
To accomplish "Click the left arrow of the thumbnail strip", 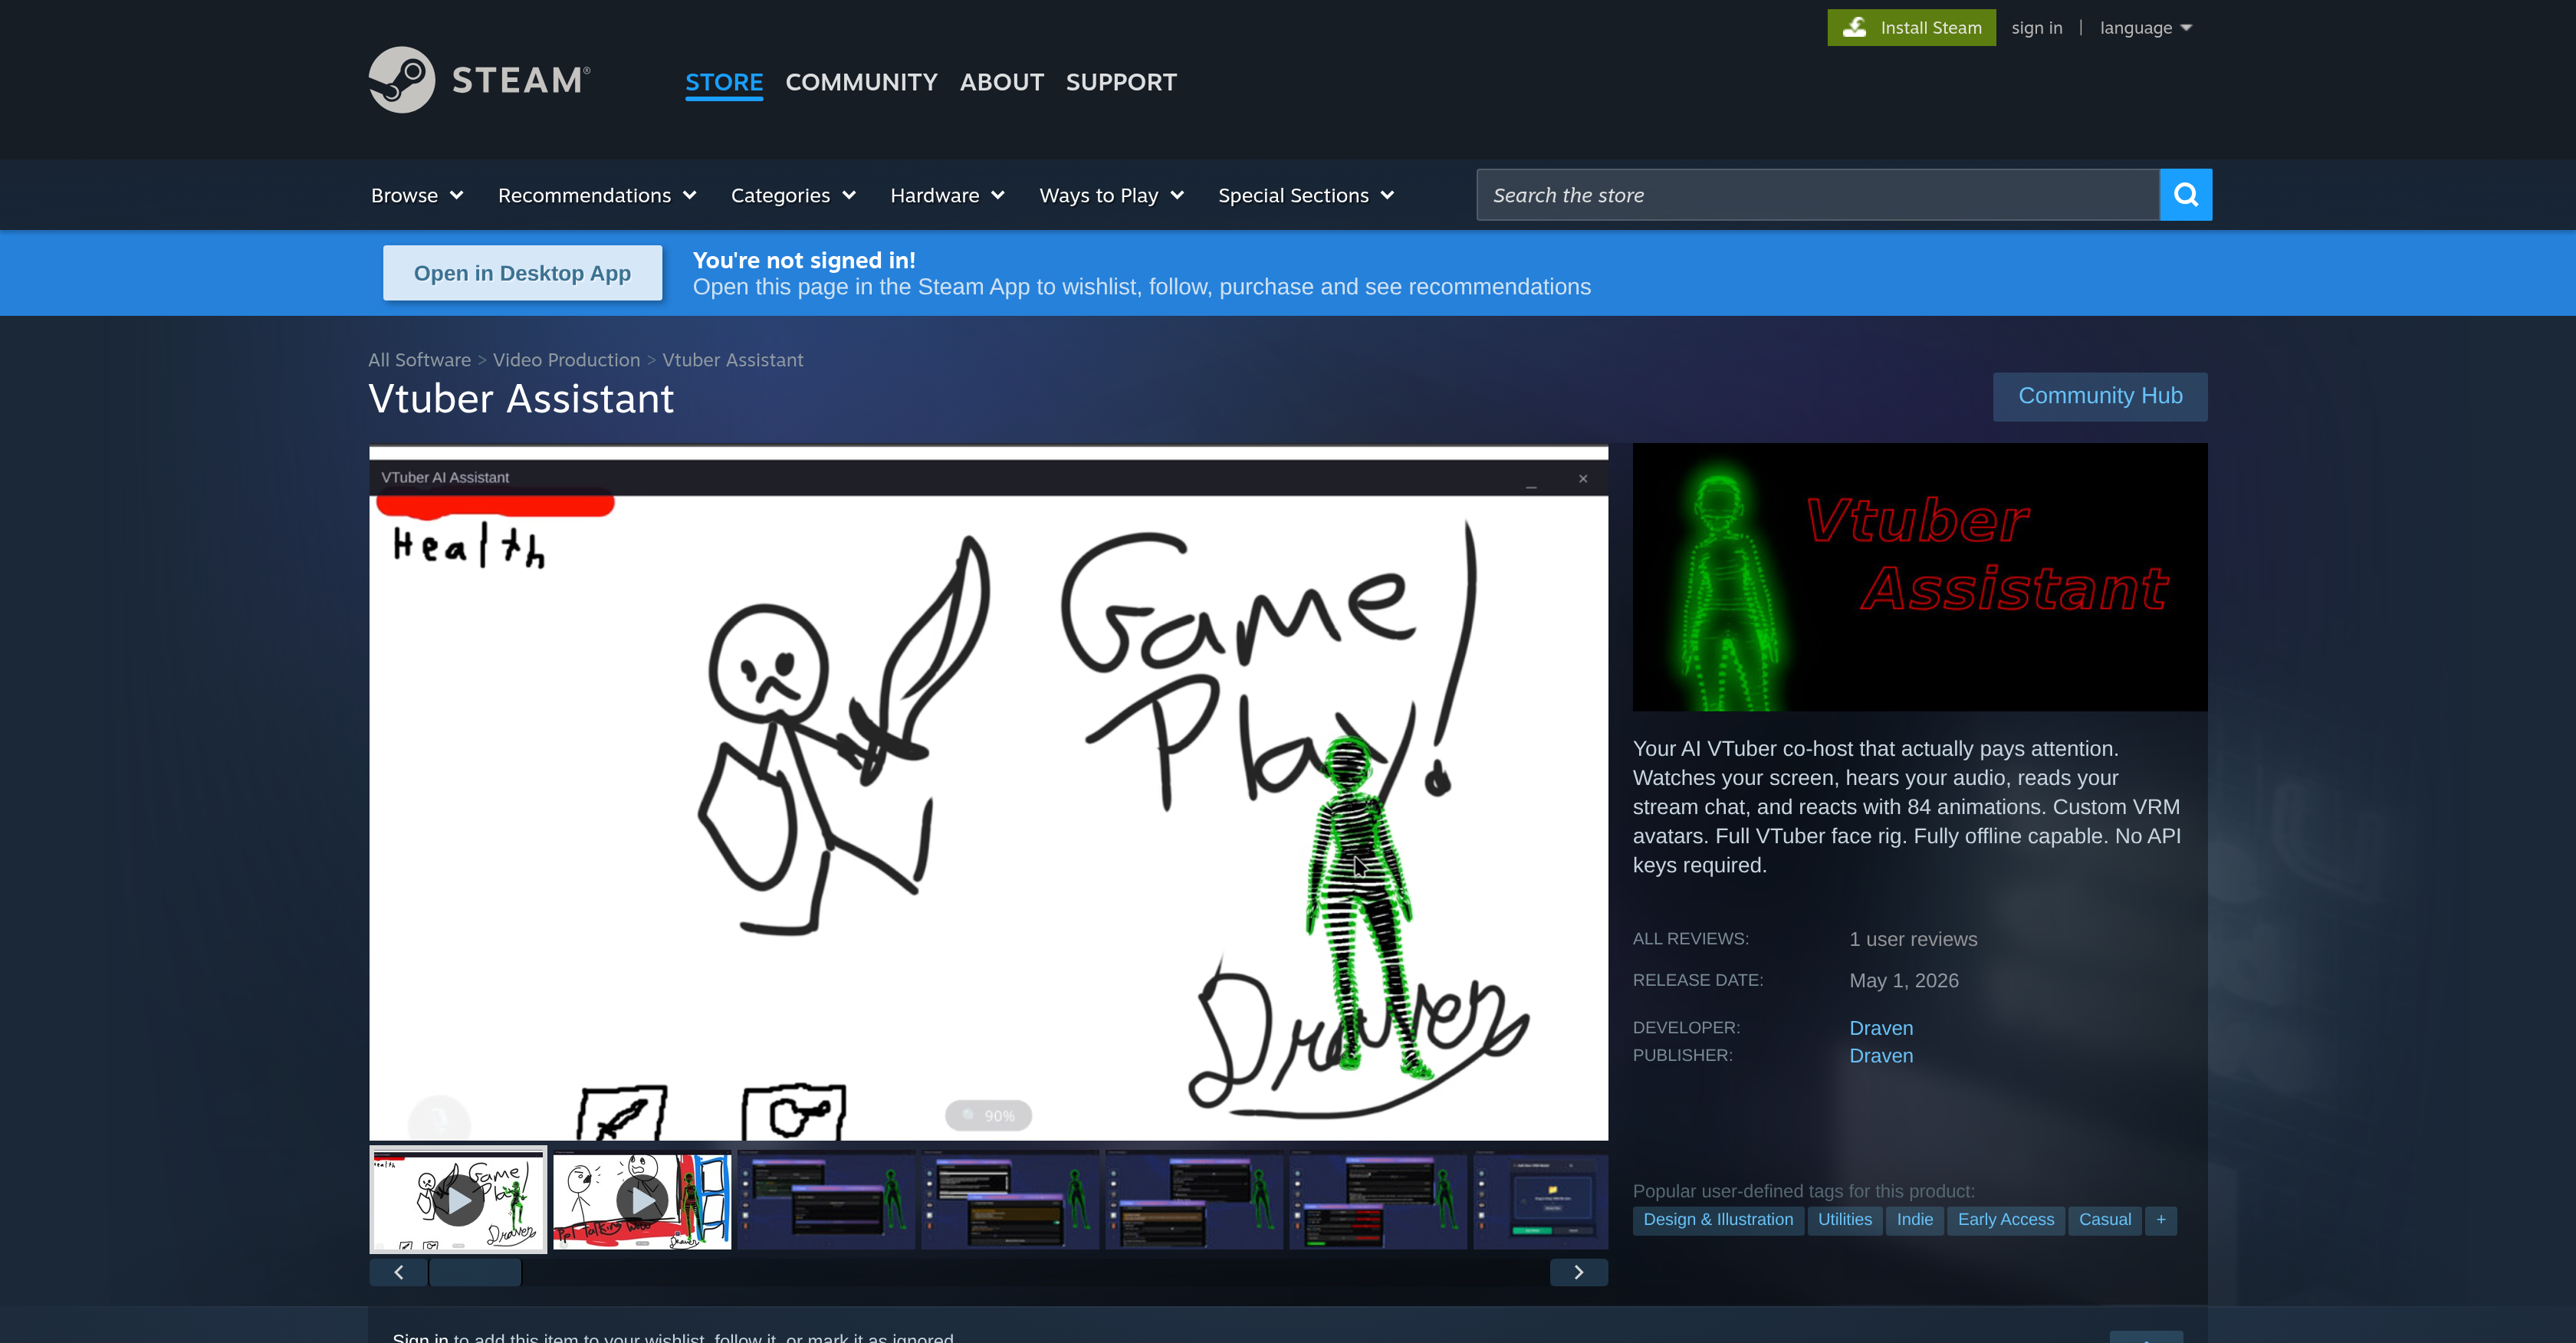I will [x=398, y=1272].
